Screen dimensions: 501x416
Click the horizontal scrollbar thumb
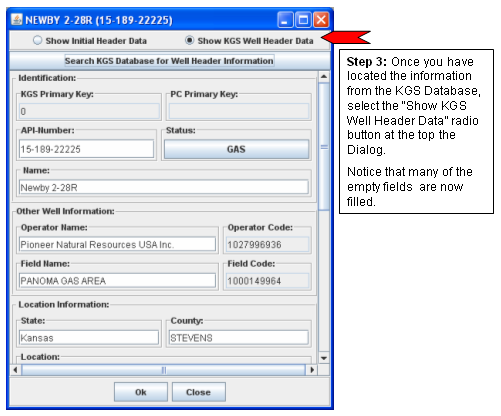[x=163, y=370]
